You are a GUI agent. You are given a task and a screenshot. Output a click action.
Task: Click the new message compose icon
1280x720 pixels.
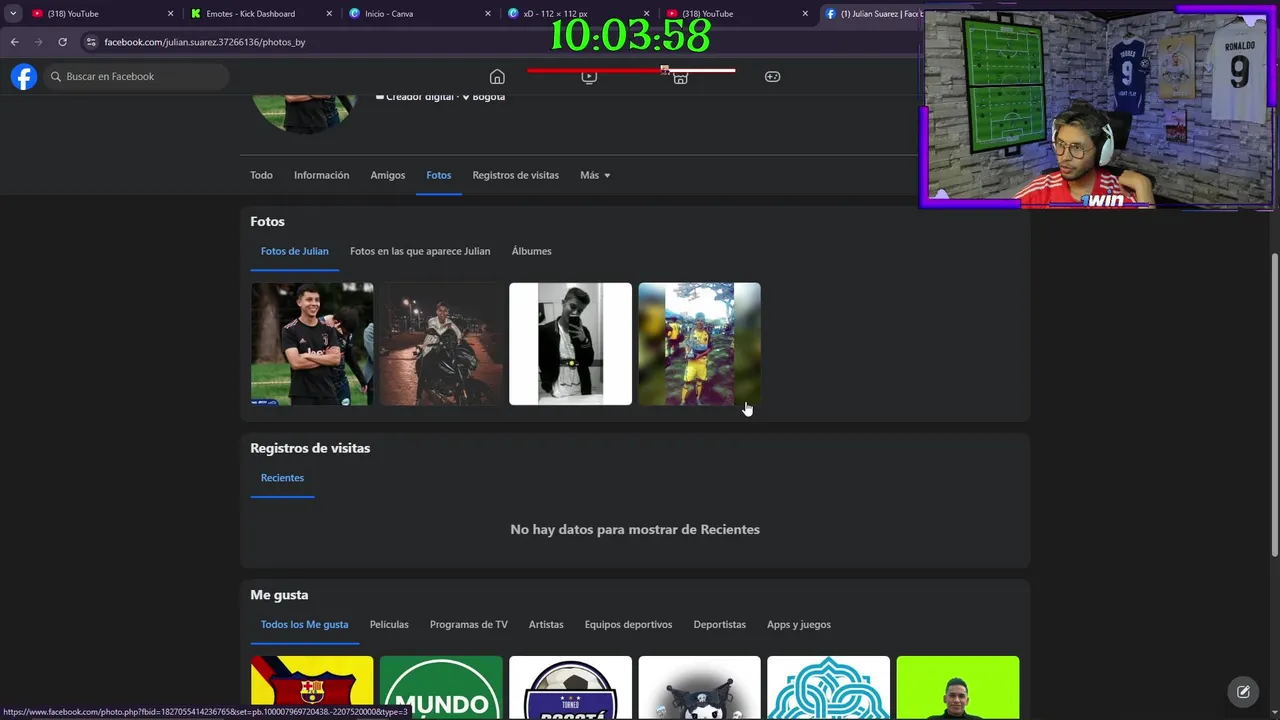click(1243, 691)
